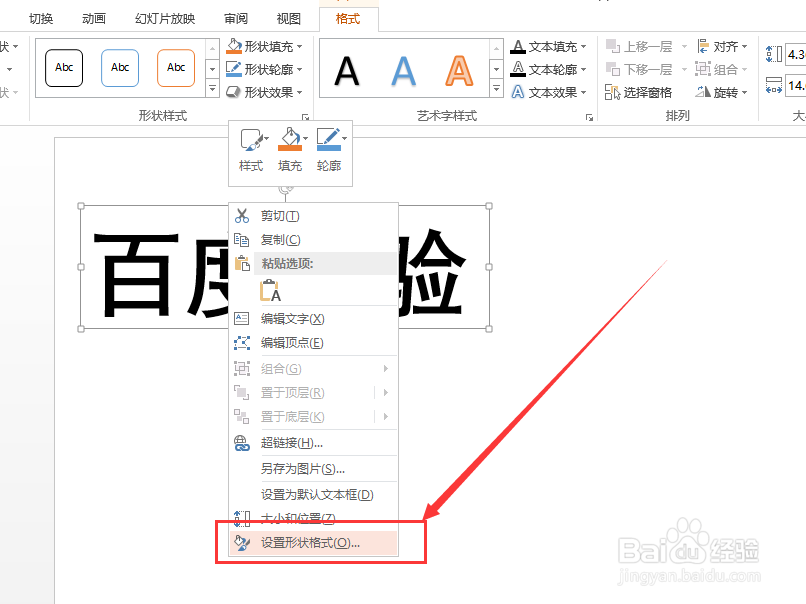Screen dimensions: 806x604
Task: Click the Shape Fill (形状填充) paint bucket icon
Action: (x=234, y=46)
